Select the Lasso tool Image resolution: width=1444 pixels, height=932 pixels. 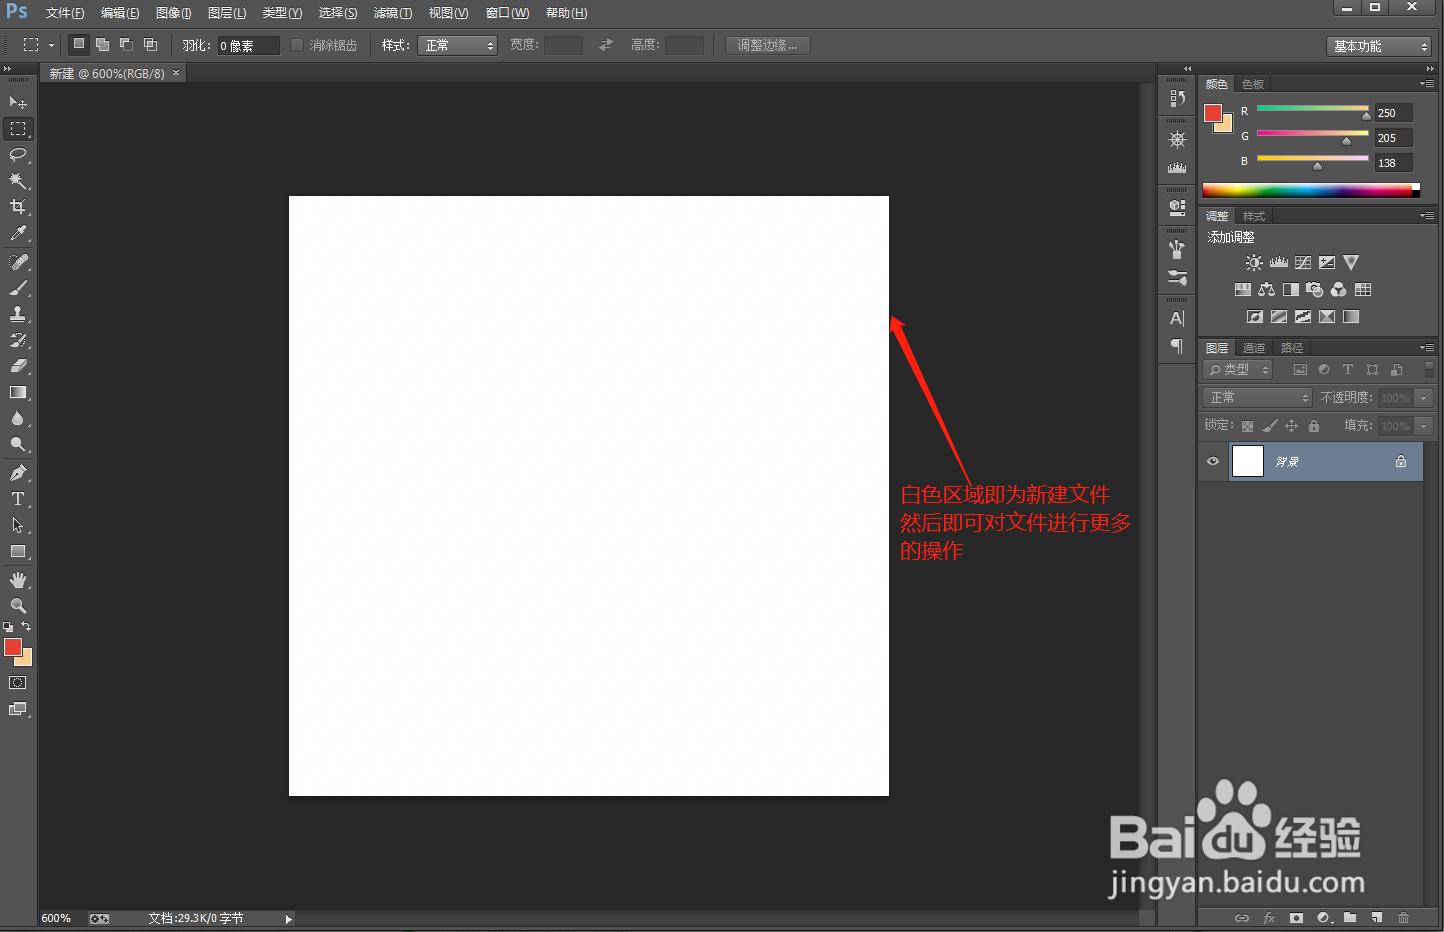tap(18, 155)
